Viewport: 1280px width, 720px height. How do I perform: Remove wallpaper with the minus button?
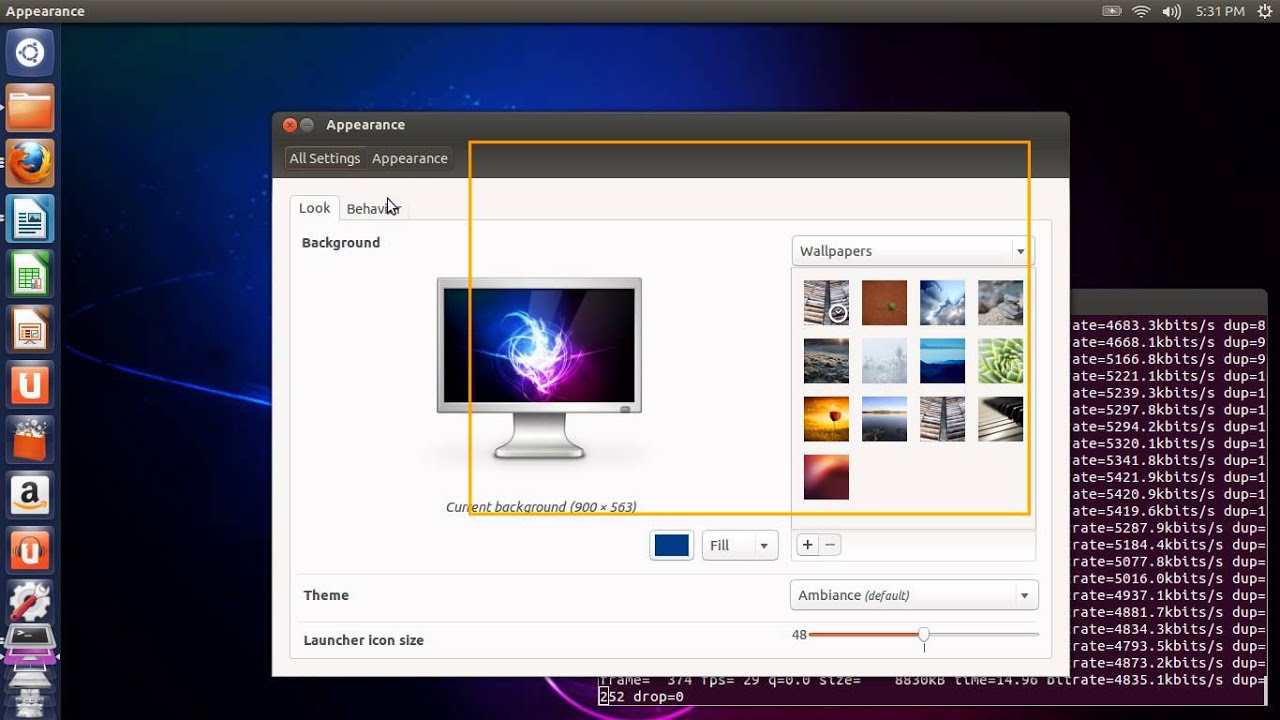(830, 545)
